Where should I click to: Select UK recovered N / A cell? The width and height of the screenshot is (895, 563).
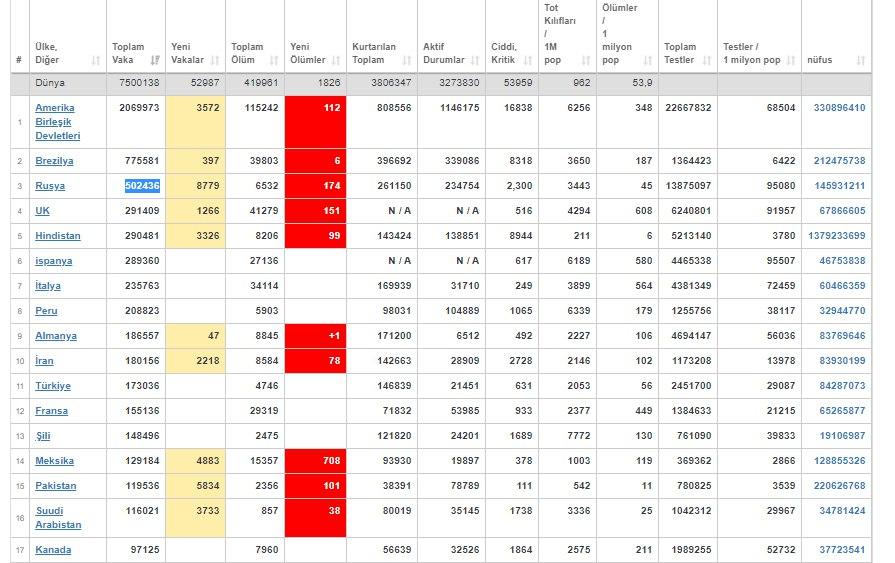400,211
